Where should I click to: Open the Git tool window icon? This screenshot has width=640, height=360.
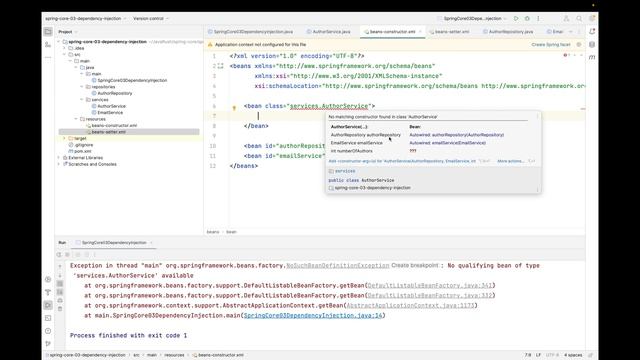click(x=48, y=344)
